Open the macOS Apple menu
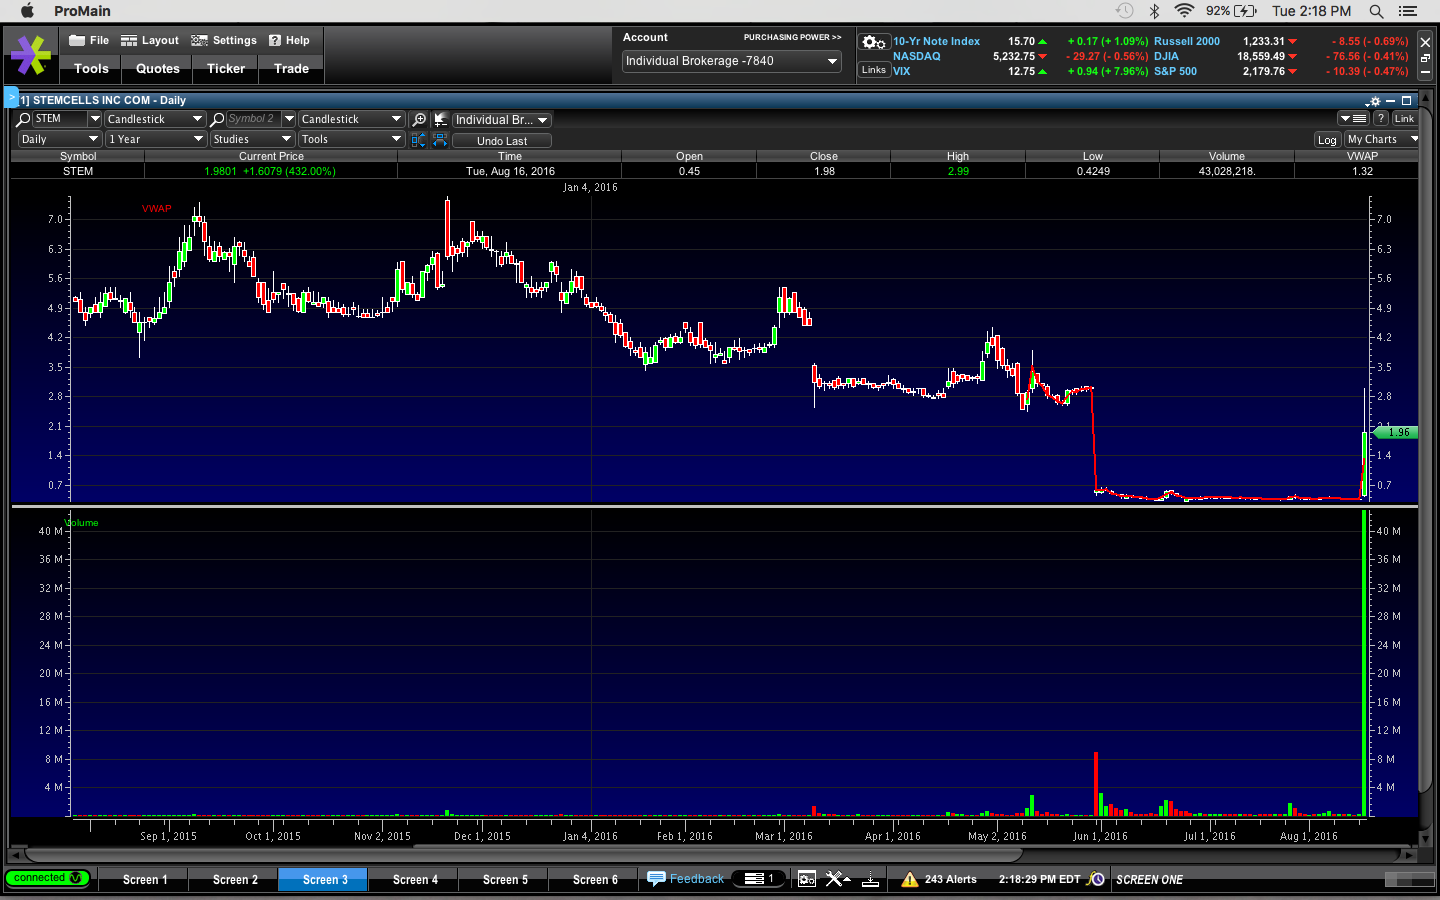 point(27,11)
